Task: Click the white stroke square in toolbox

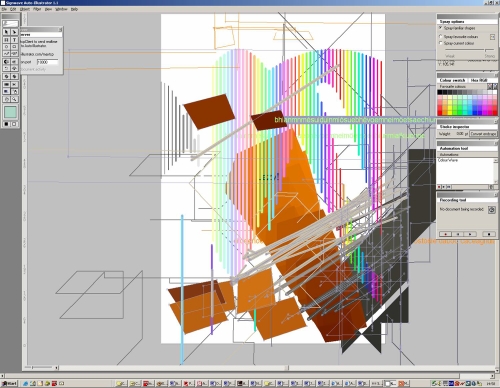Action: pos(14,124)
